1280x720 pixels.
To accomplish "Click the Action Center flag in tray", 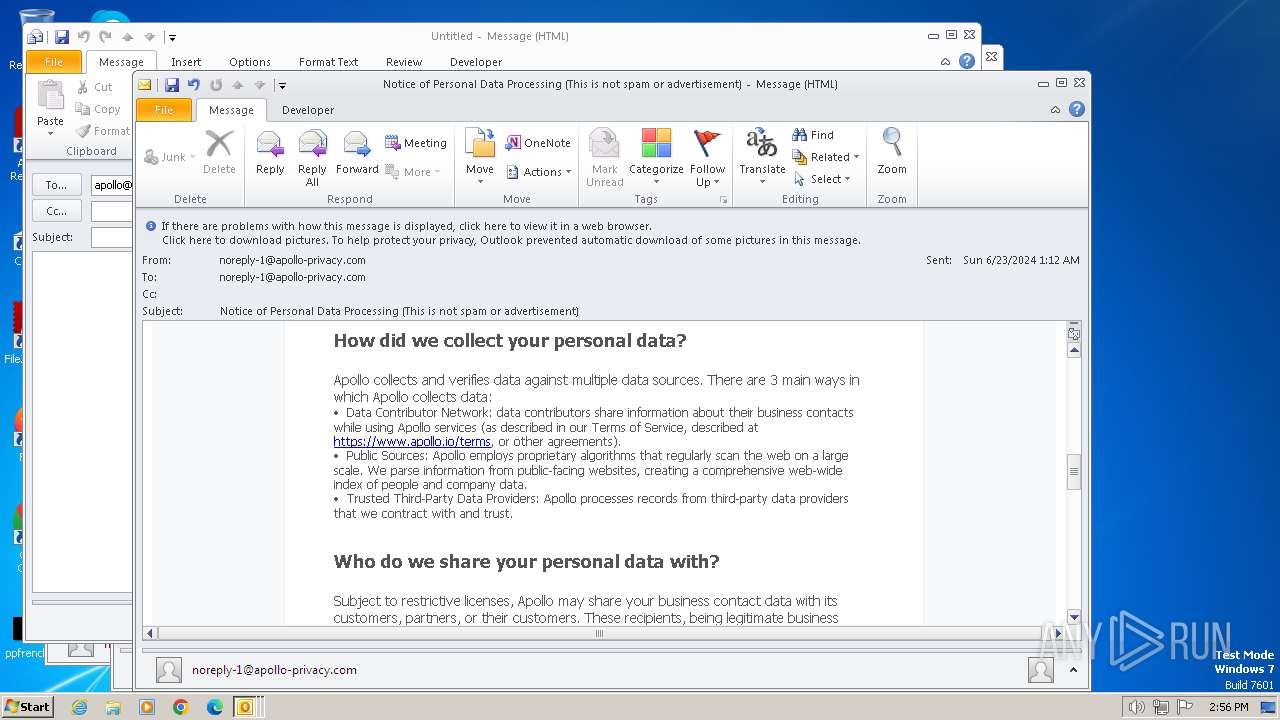I will point(1183,707).
